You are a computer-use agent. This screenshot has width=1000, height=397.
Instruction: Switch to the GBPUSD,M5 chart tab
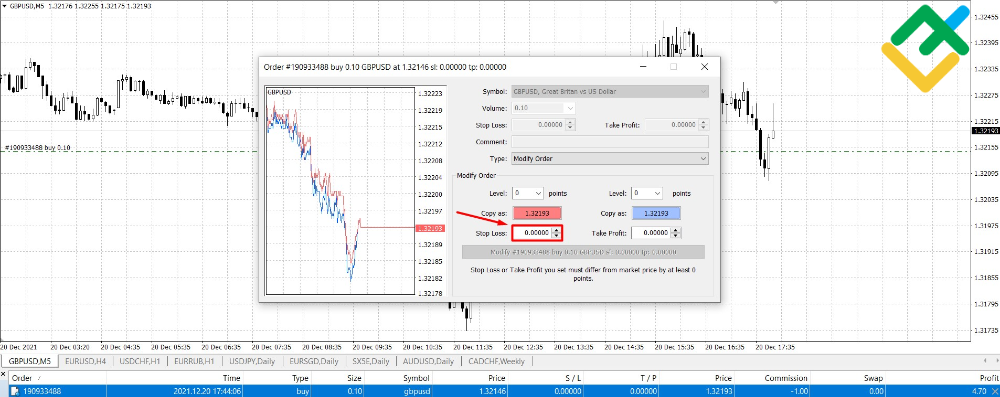pyautogui.click(x=29, y=361)
